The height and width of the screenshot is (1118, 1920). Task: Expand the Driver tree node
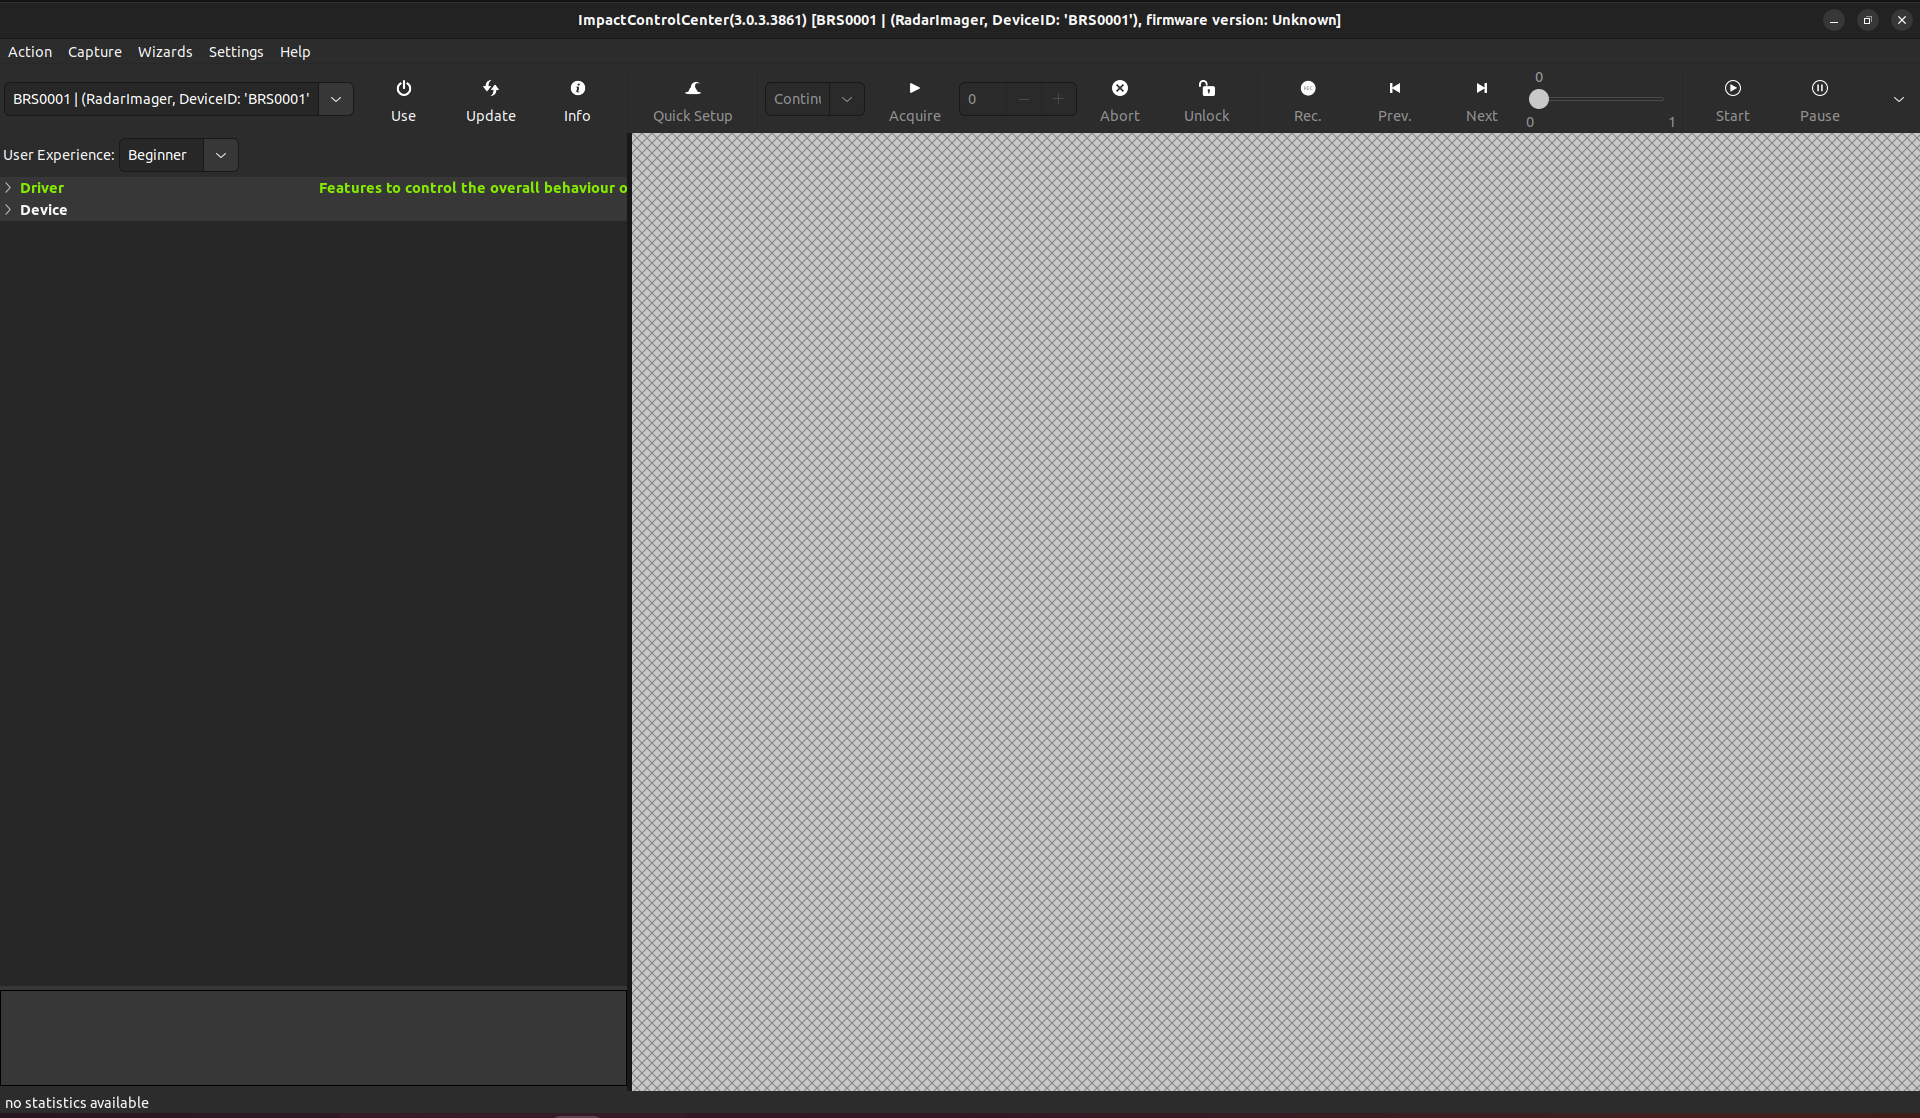(x=9, y=188)
